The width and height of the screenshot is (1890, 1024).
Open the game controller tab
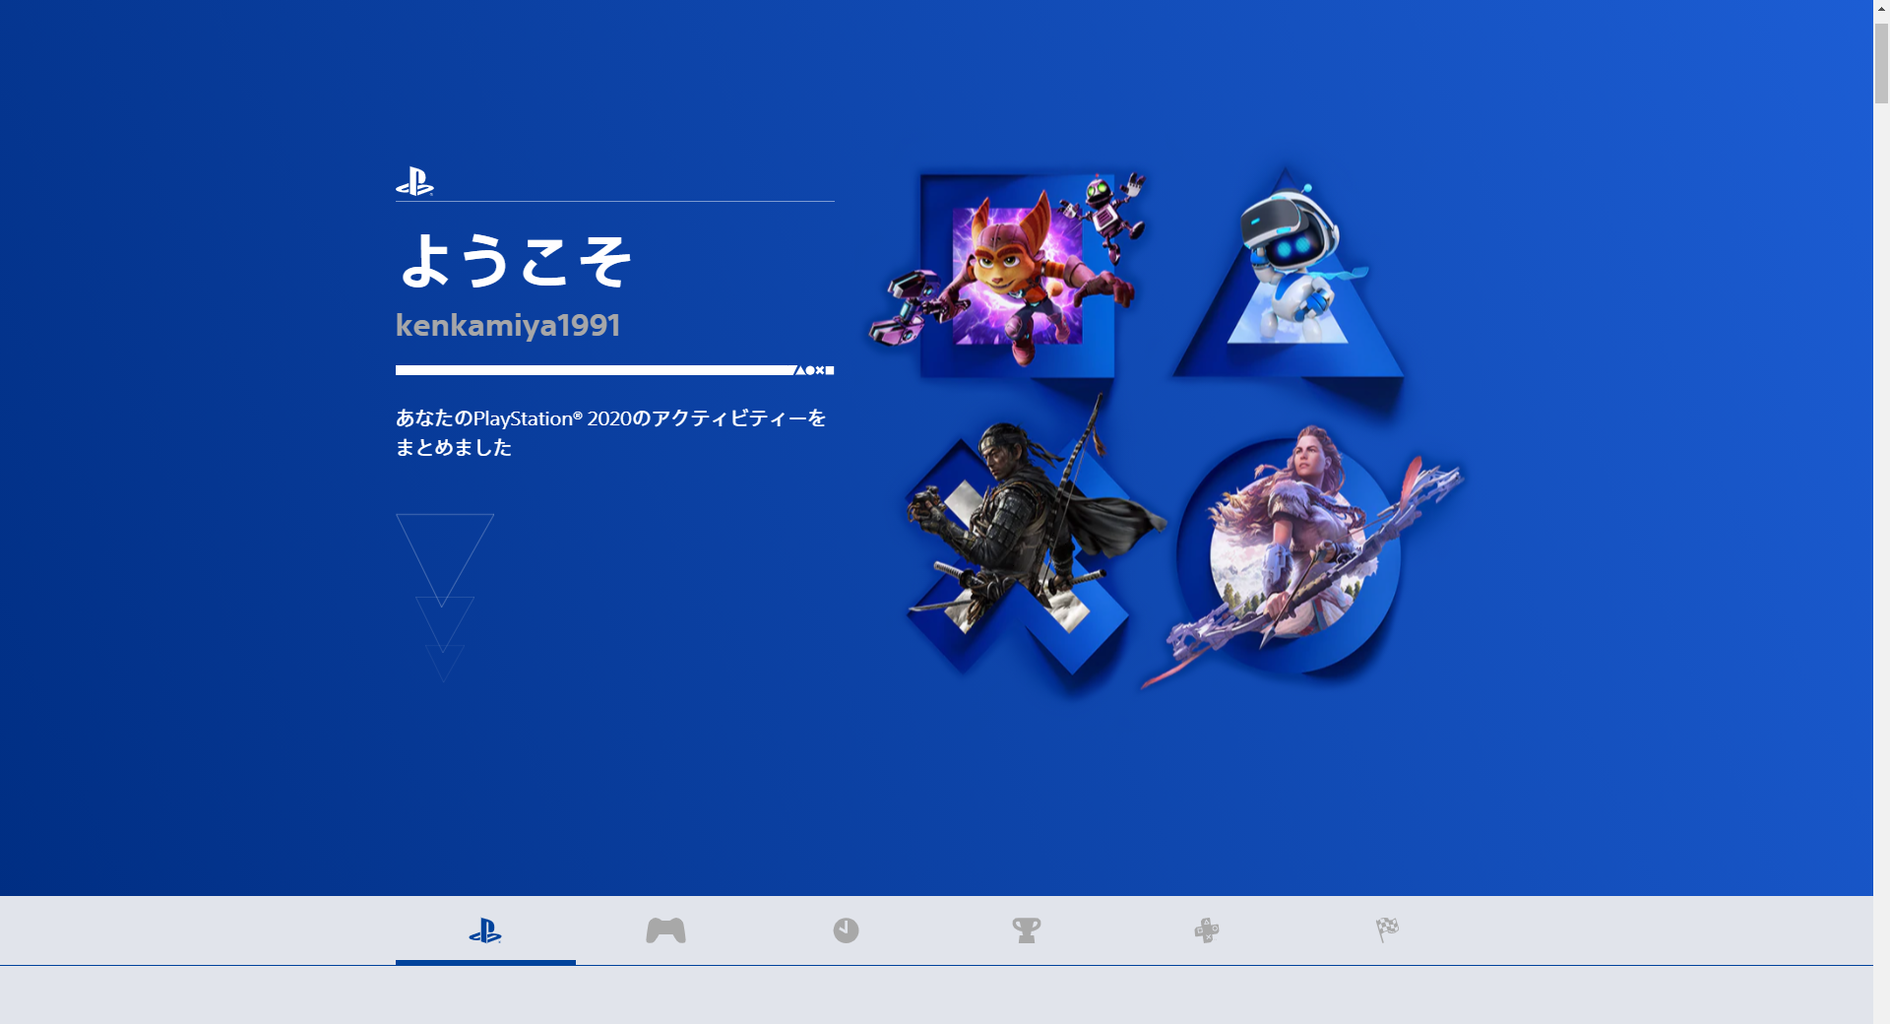pyautogui.click(x=665, y=931)
